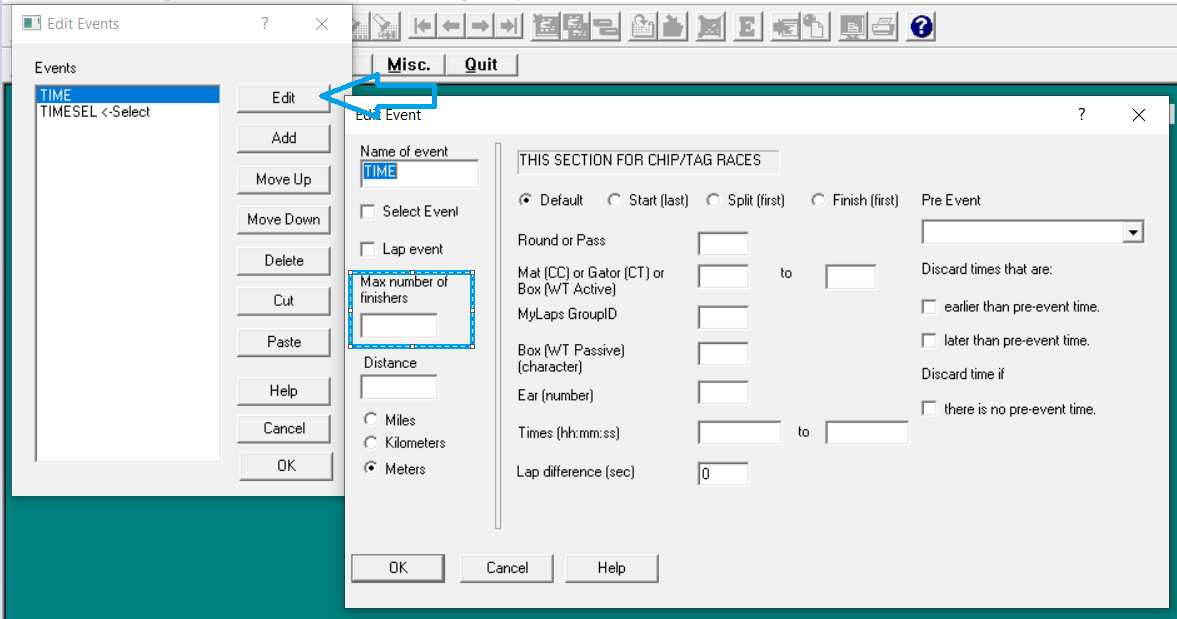Jump to first record arrow icon

tap(423, 27)
